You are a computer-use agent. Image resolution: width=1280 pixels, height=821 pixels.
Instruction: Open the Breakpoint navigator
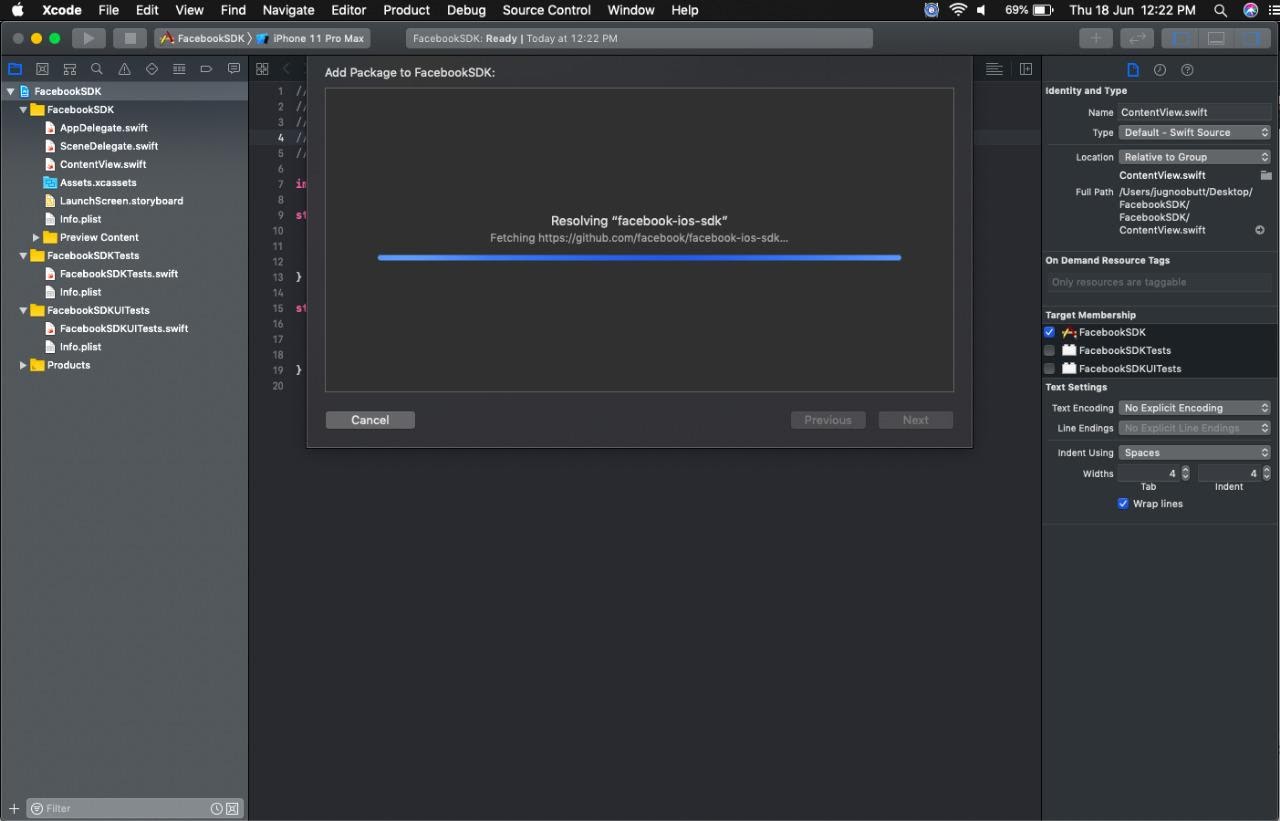pyautogui.click(x=206, y=69)
